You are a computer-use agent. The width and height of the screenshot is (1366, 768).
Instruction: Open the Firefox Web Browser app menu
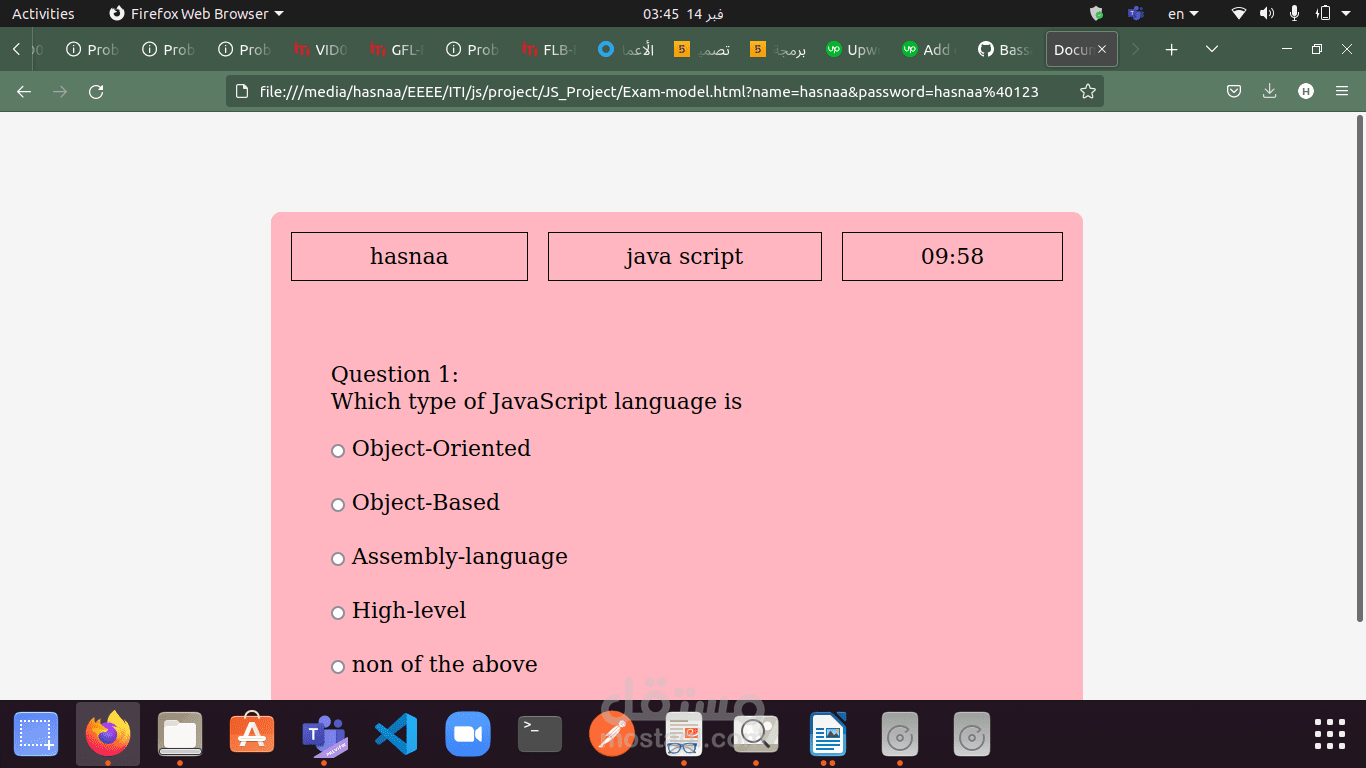[x=196, y=14]
